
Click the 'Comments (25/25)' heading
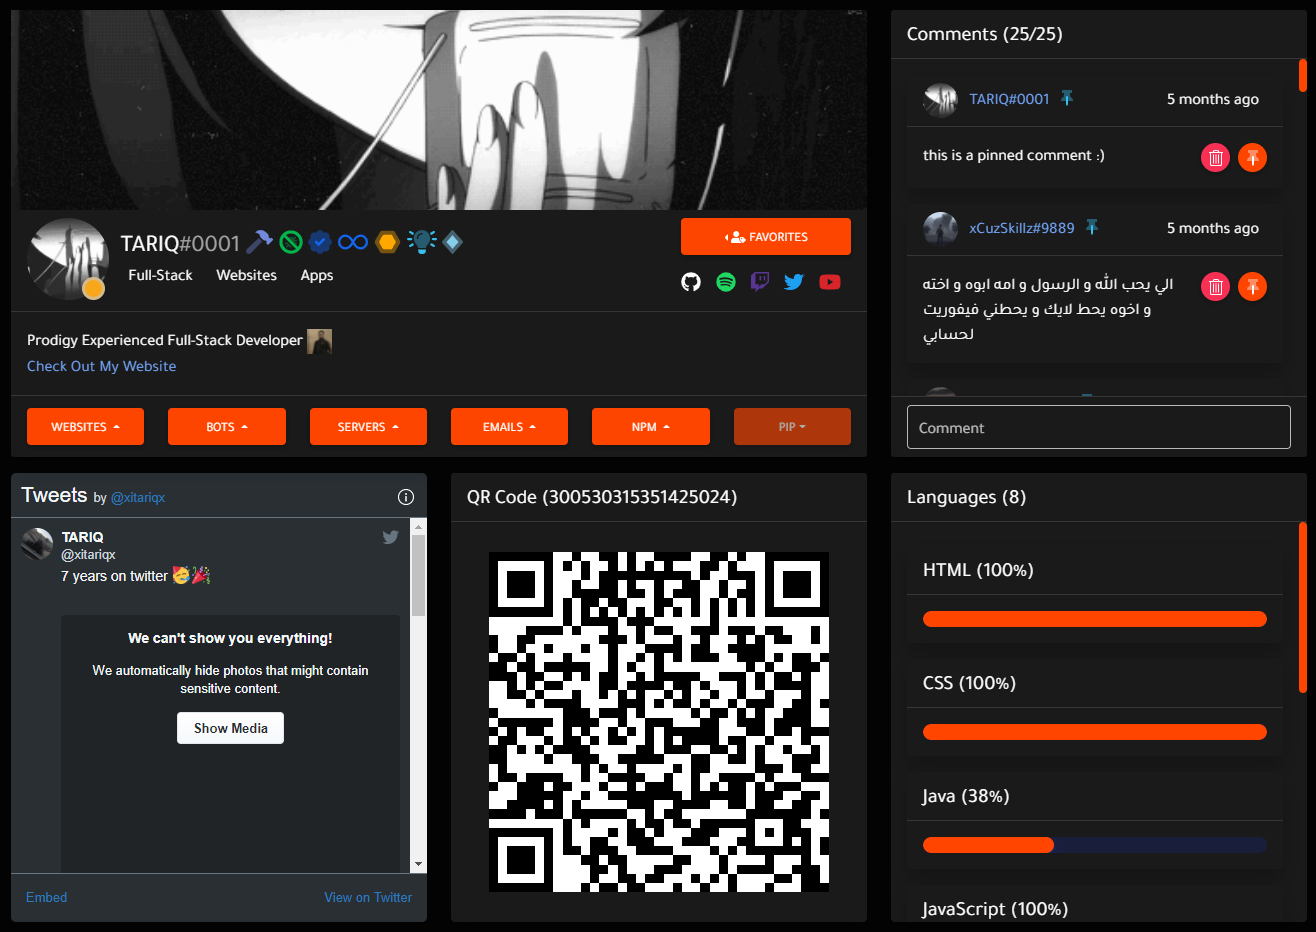[x=984, y=34]
